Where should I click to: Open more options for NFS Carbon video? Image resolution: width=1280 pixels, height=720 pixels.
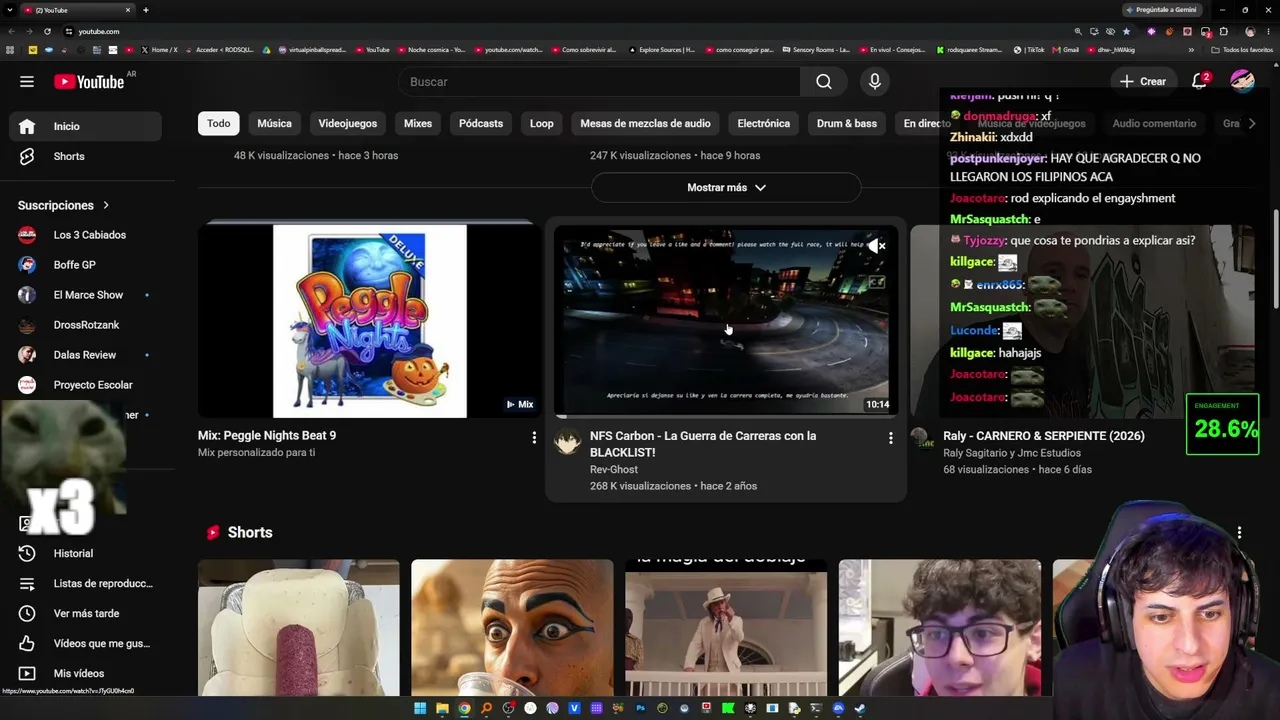[x=890, y=437]
